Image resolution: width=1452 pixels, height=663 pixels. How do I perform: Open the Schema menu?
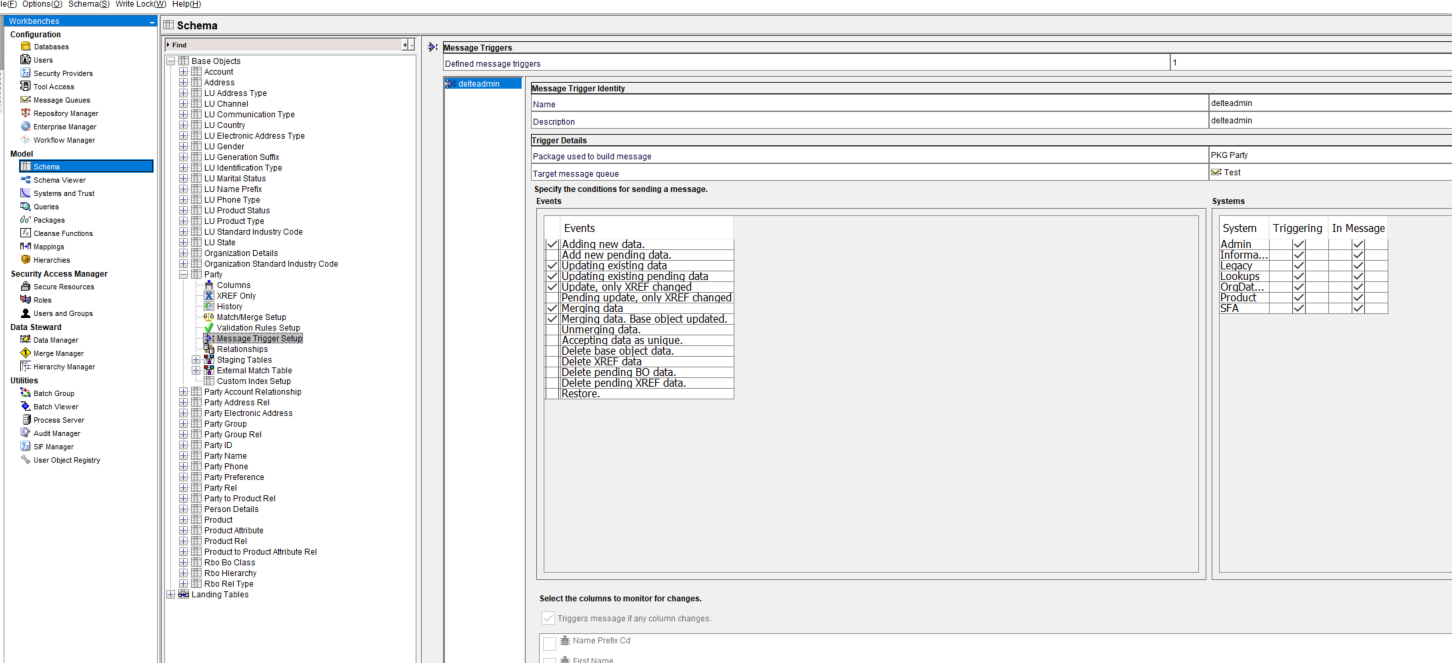pos(89,4)
